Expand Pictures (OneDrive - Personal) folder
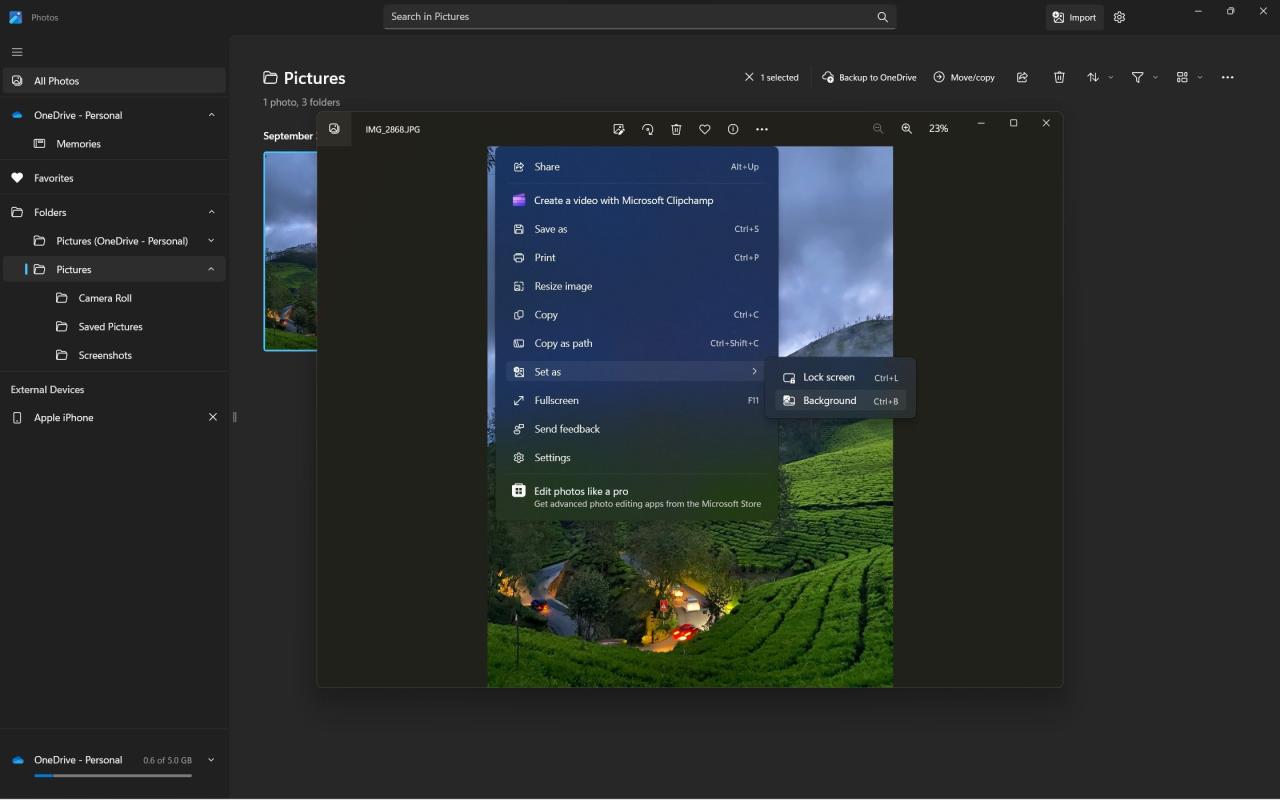Screen dimensions: 1280x800 point(211,241)
